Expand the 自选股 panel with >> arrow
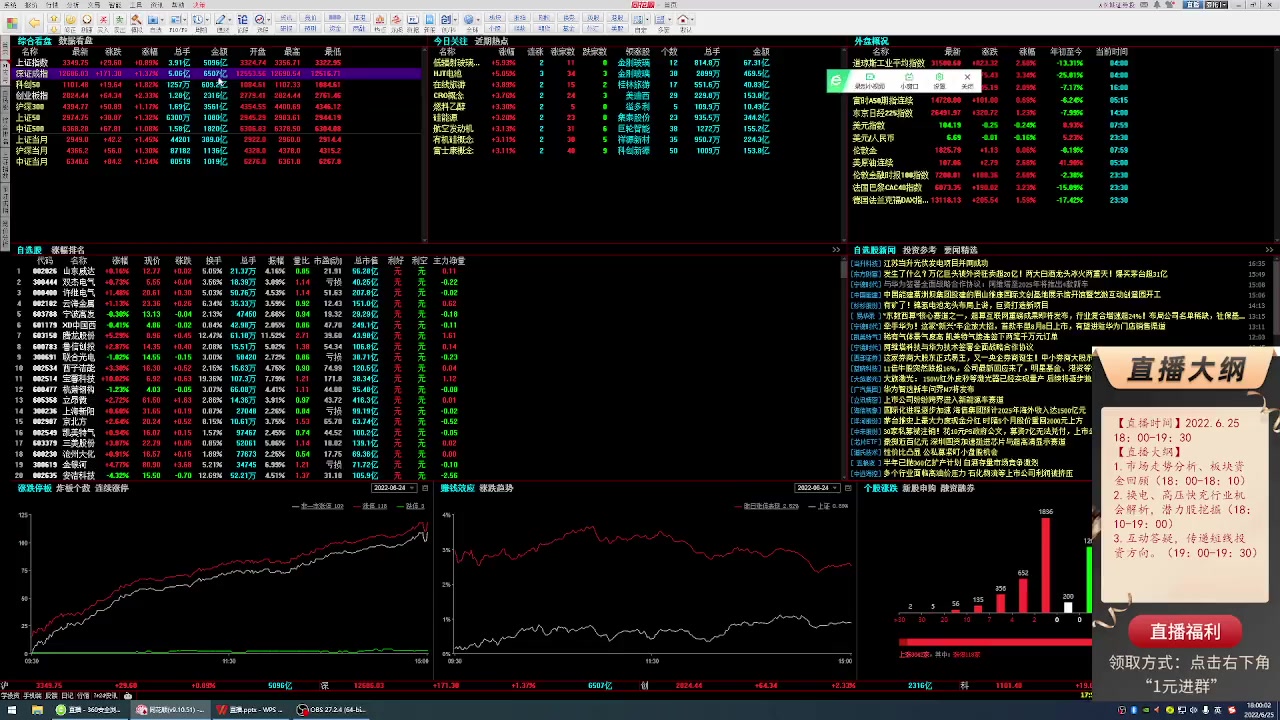 pos(836,250)
